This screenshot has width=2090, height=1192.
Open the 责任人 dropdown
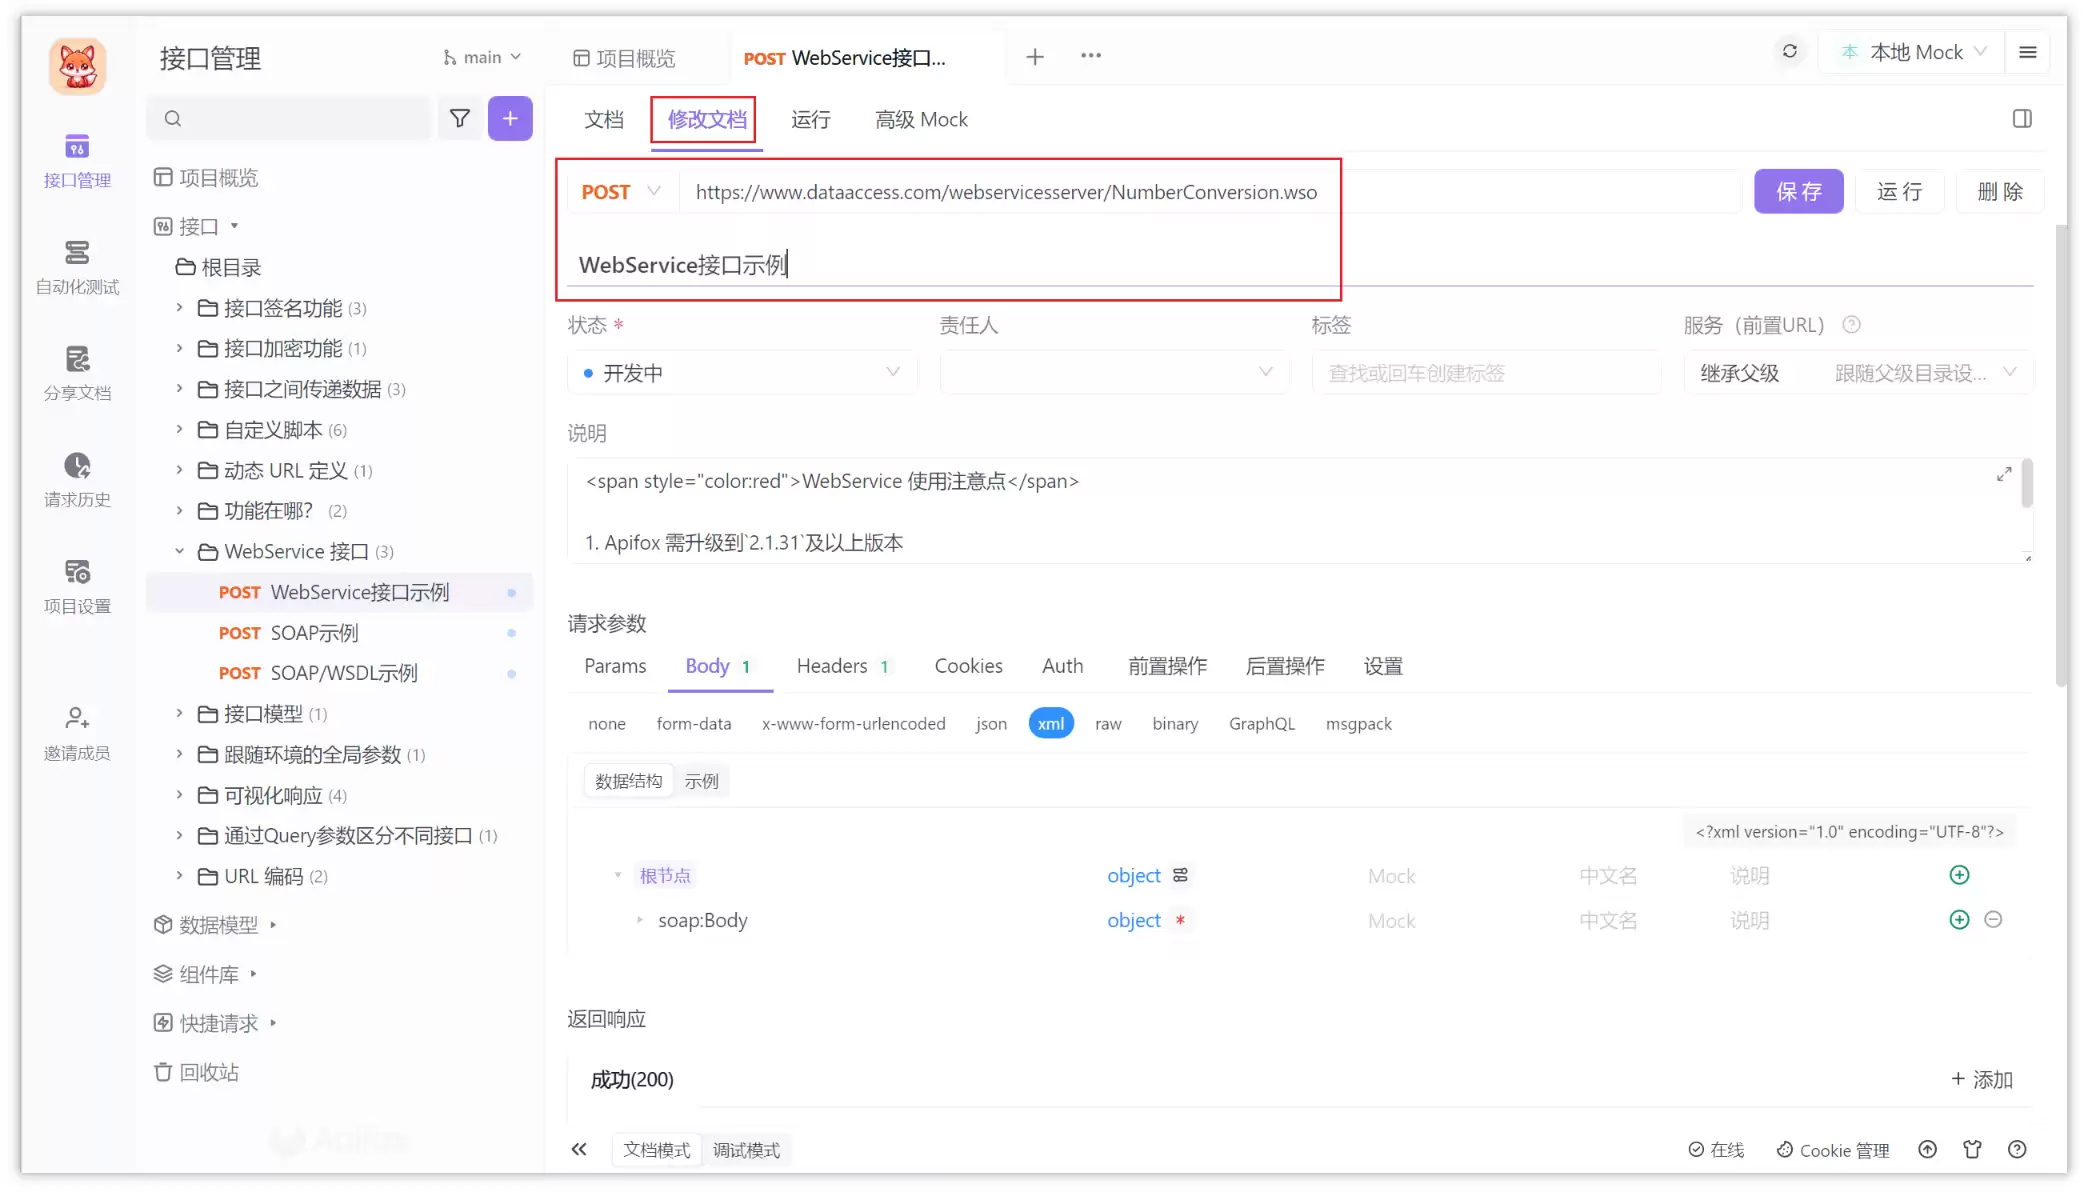coord(1113,373)
